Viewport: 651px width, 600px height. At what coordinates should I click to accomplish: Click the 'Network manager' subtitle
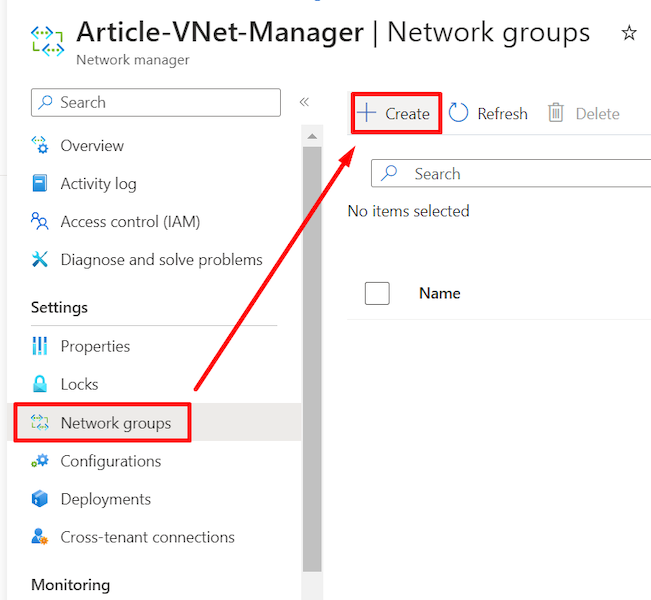point(133,60)
